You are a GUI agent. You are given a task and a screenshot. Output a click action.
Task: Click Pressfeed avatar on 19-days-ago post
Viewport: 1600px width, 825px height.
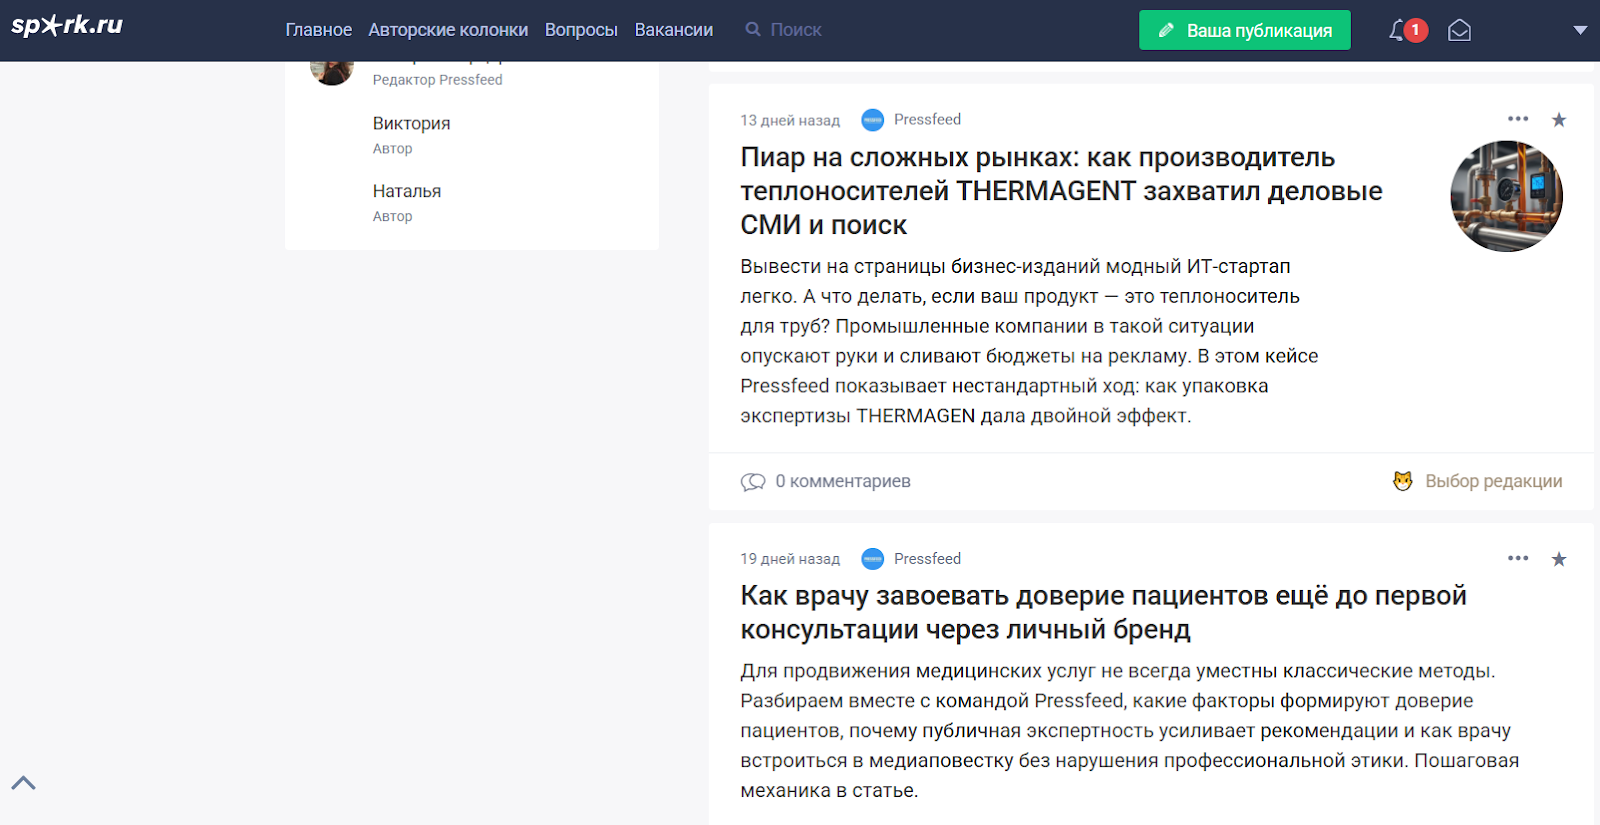click(x=872, y=559)
